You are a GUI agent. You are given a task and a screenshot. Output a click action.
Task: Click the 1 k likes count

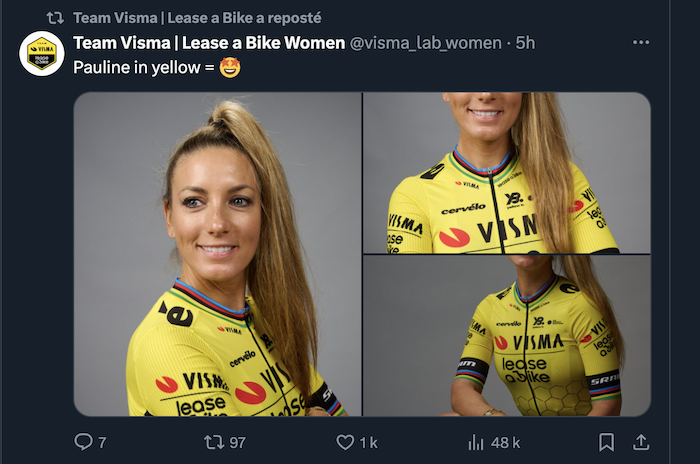click(x=368, y=442)
